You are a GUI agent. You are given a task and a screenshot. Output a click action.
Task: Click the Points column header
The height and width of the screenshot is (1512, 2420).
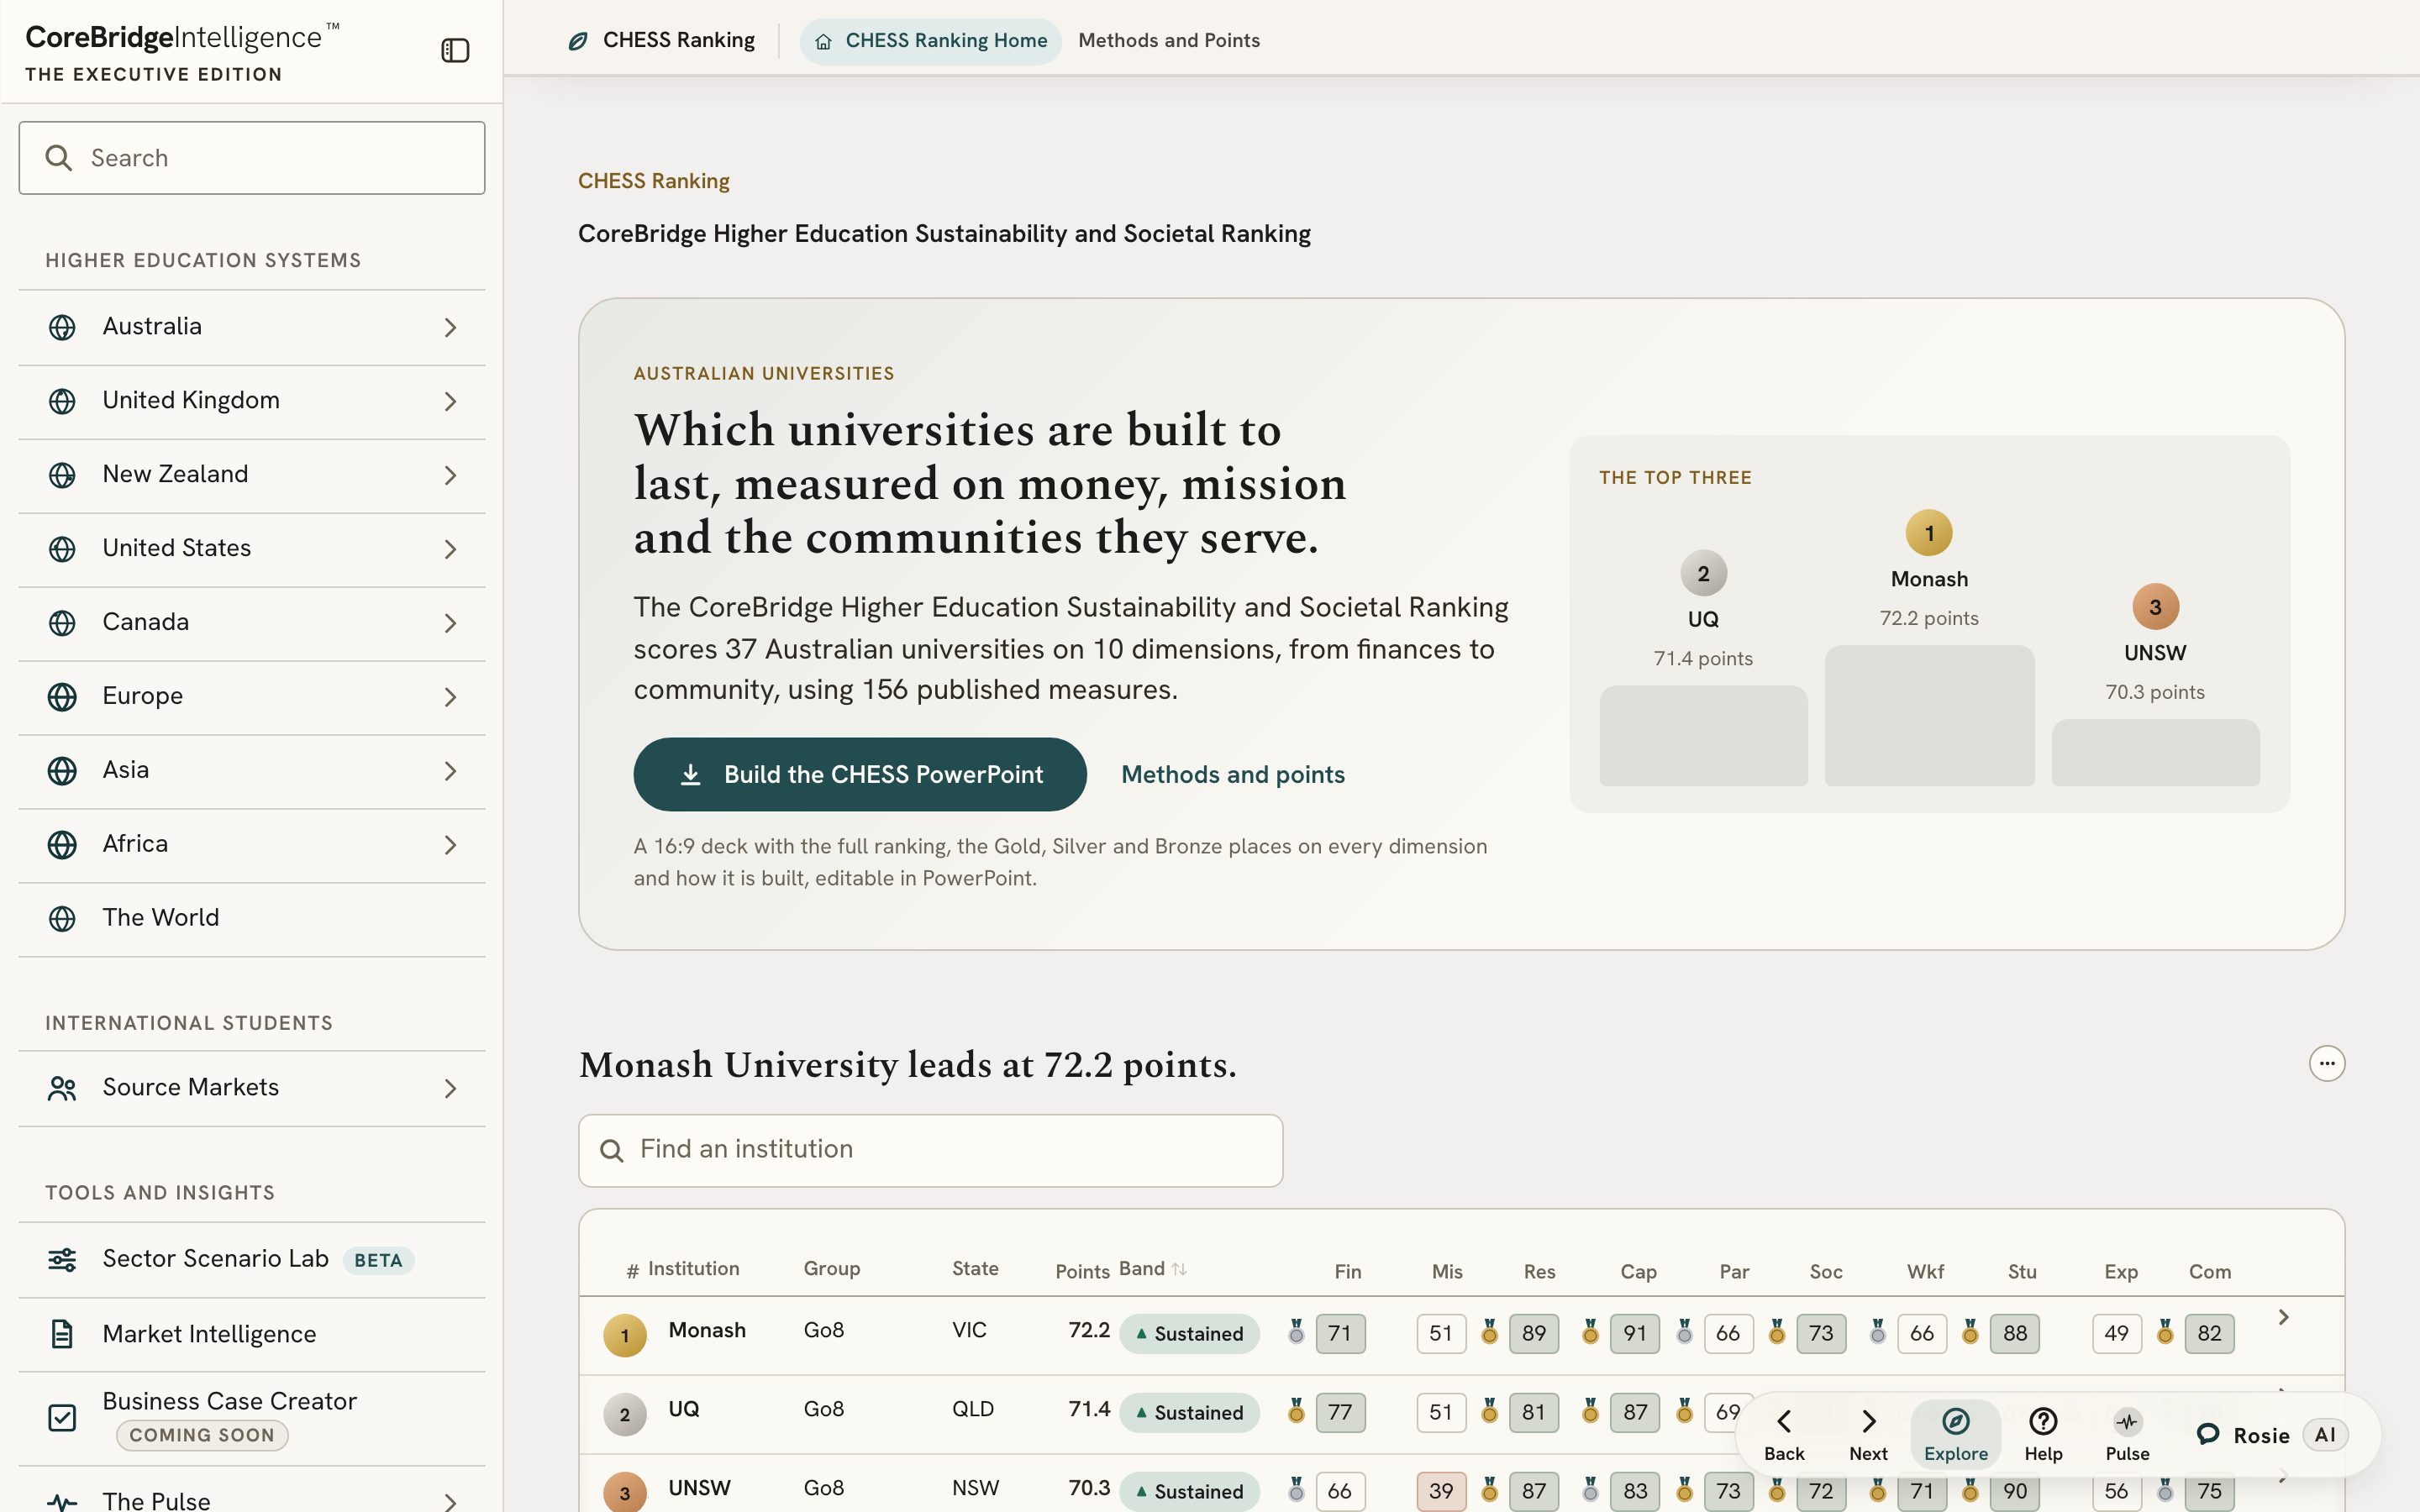(x=1082, y=1272)
